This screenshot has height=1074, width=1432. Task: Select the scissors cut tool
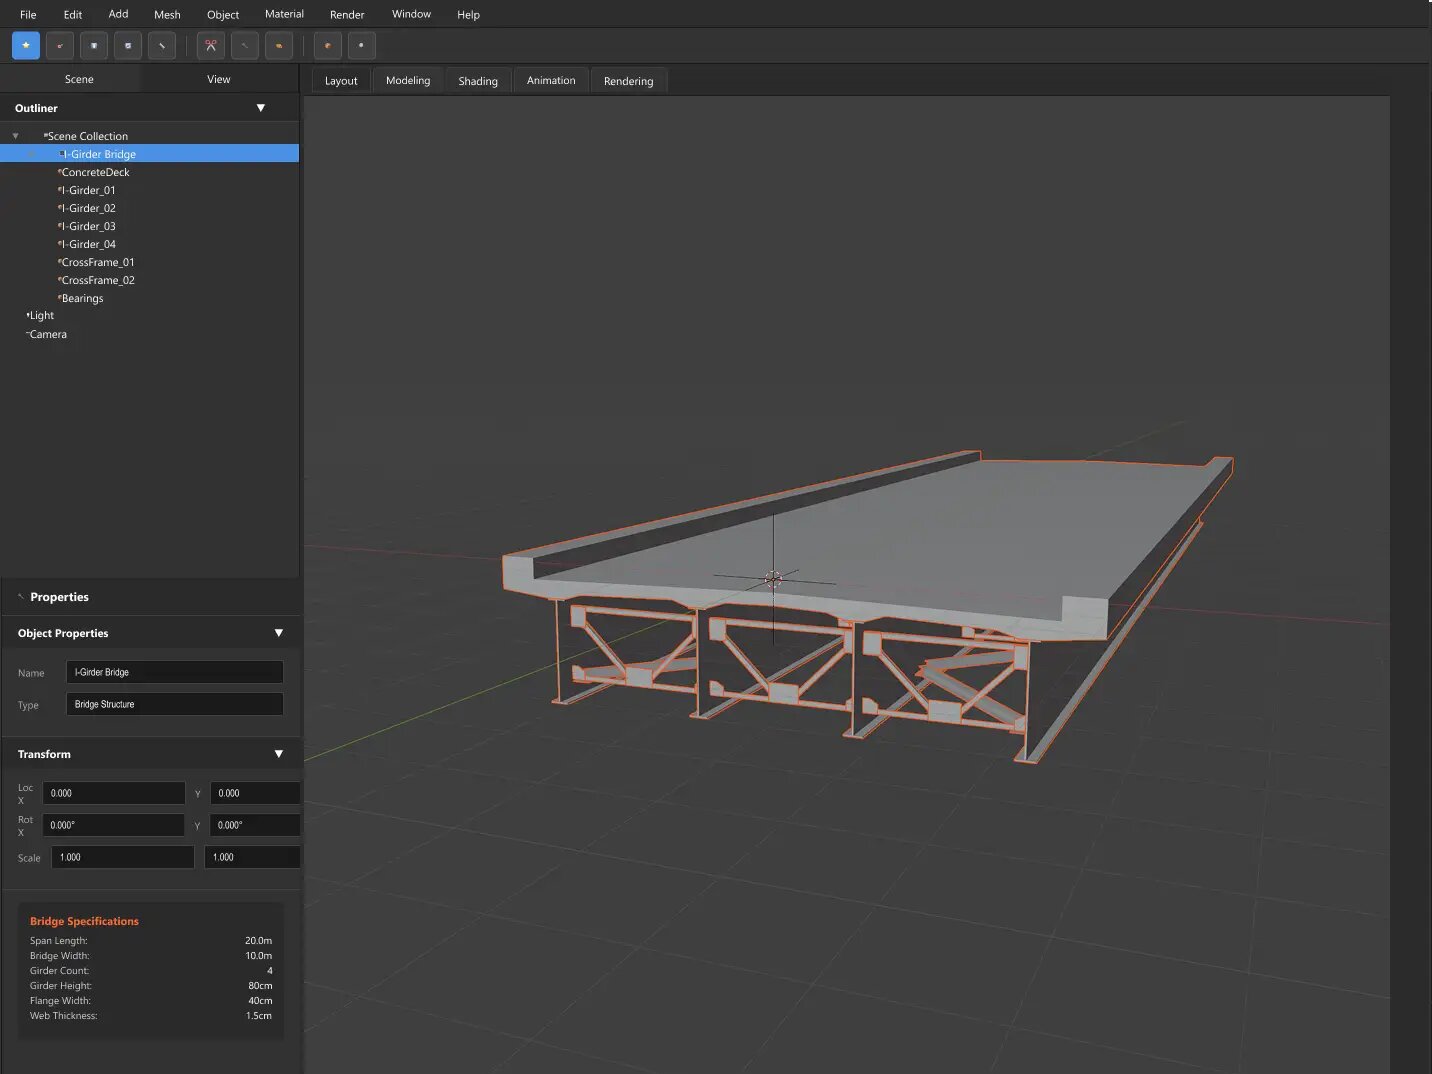point(210,45)
